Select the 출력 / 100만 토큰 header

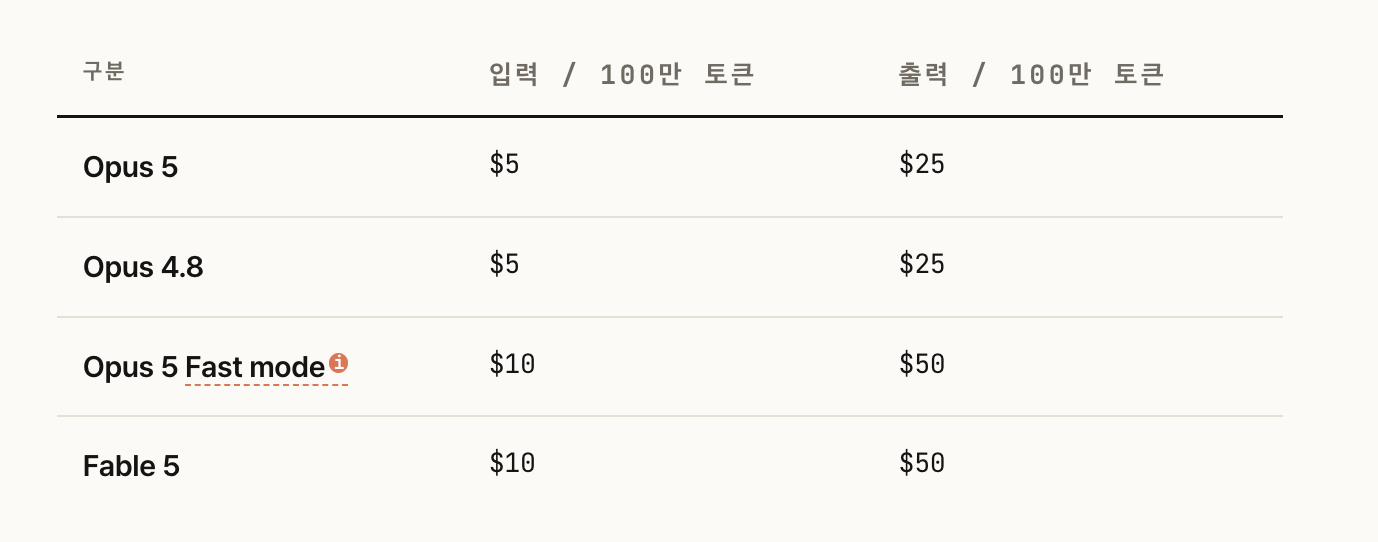pyautogui.click(x=1031, y=75)
